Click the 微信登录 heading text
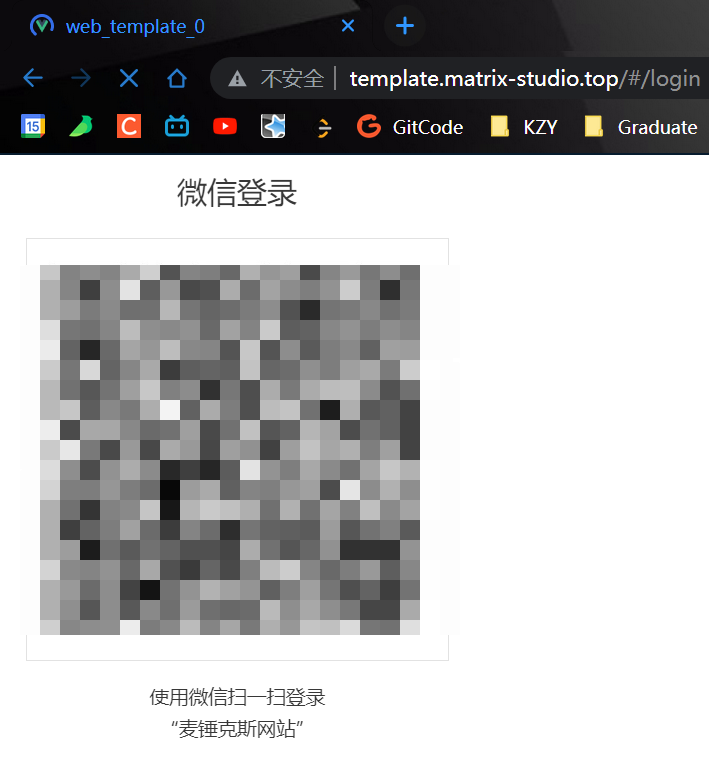The height and width of the screenshot is (776, 709). (x=237, y=193)
